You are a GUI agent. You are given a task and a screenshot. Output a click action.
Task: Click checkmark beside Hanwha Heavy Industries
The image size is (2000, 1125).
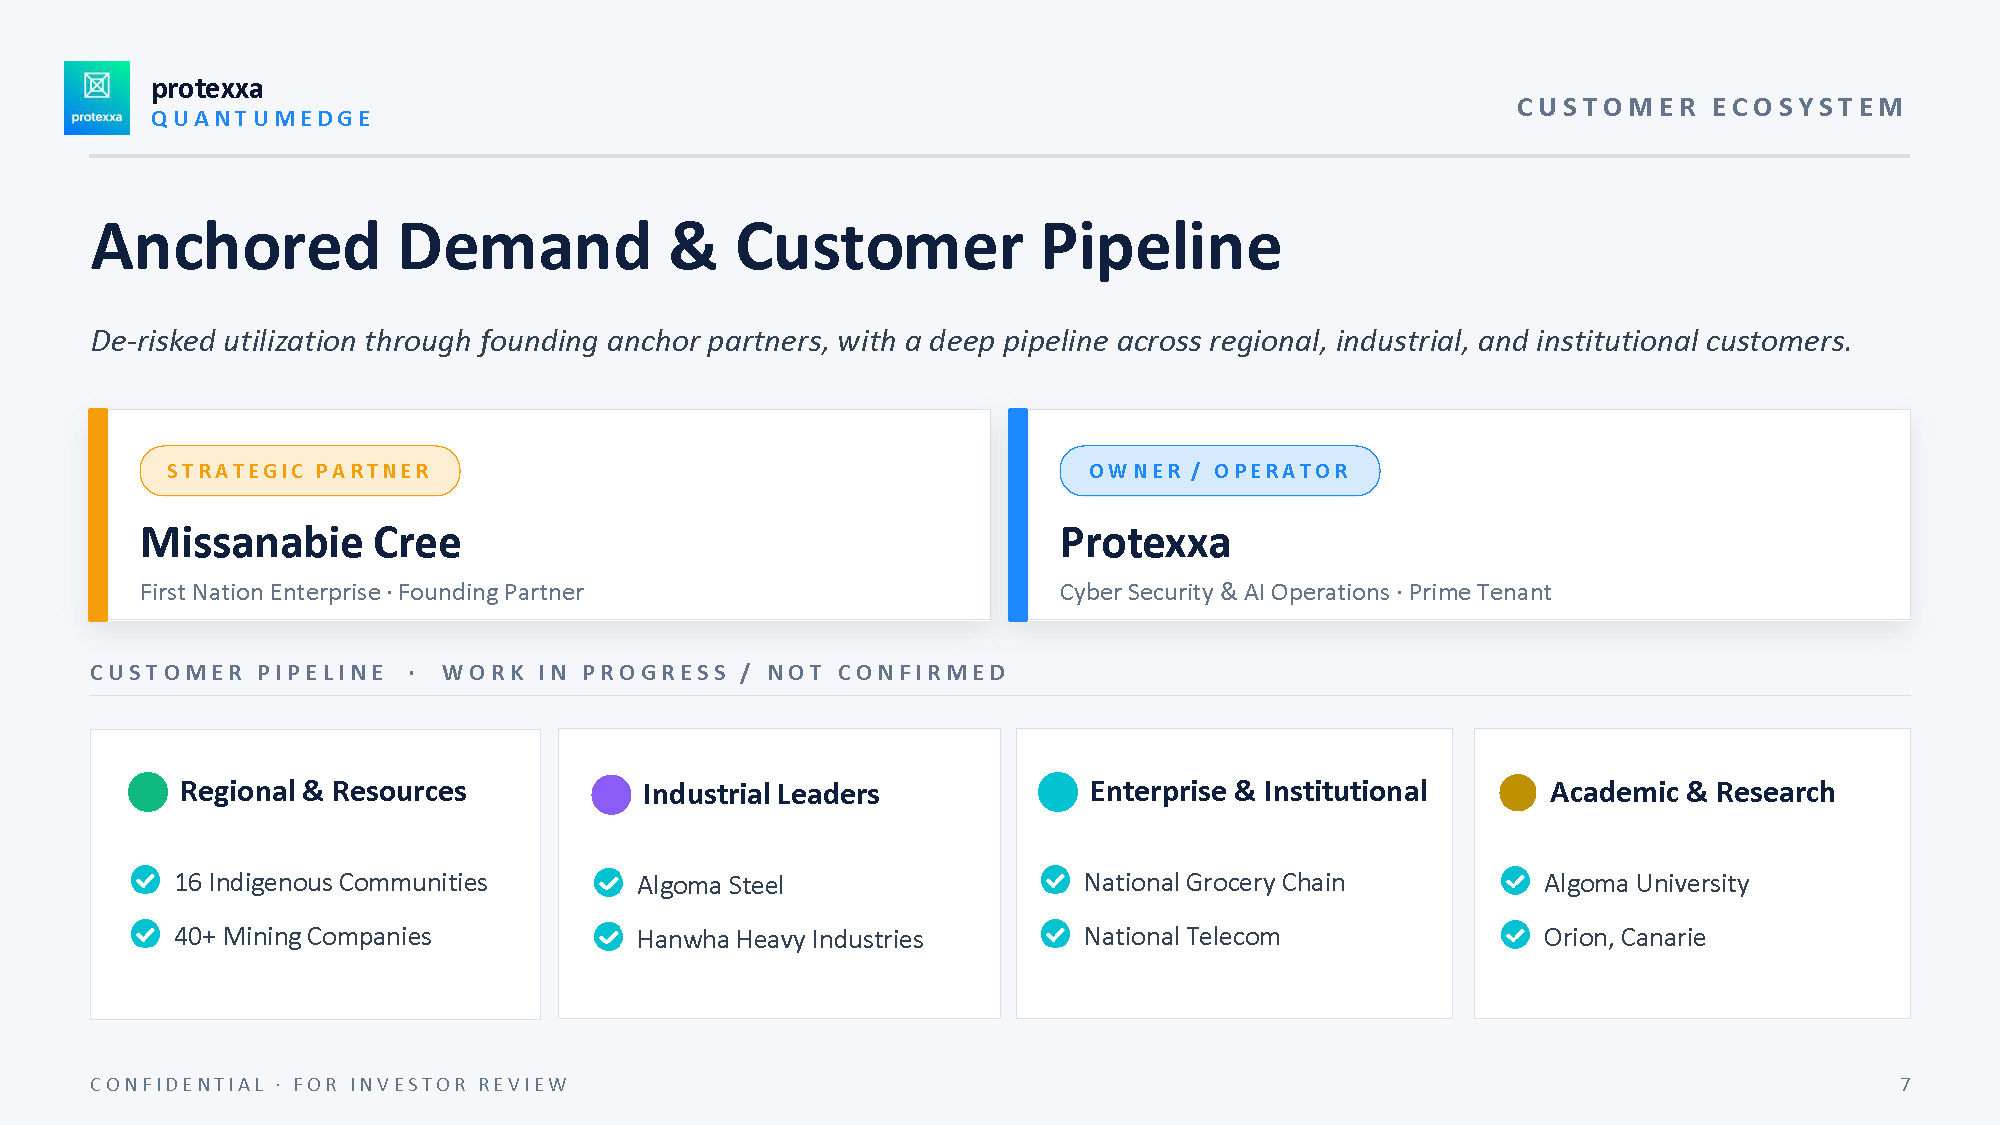(x=608, y=937)
